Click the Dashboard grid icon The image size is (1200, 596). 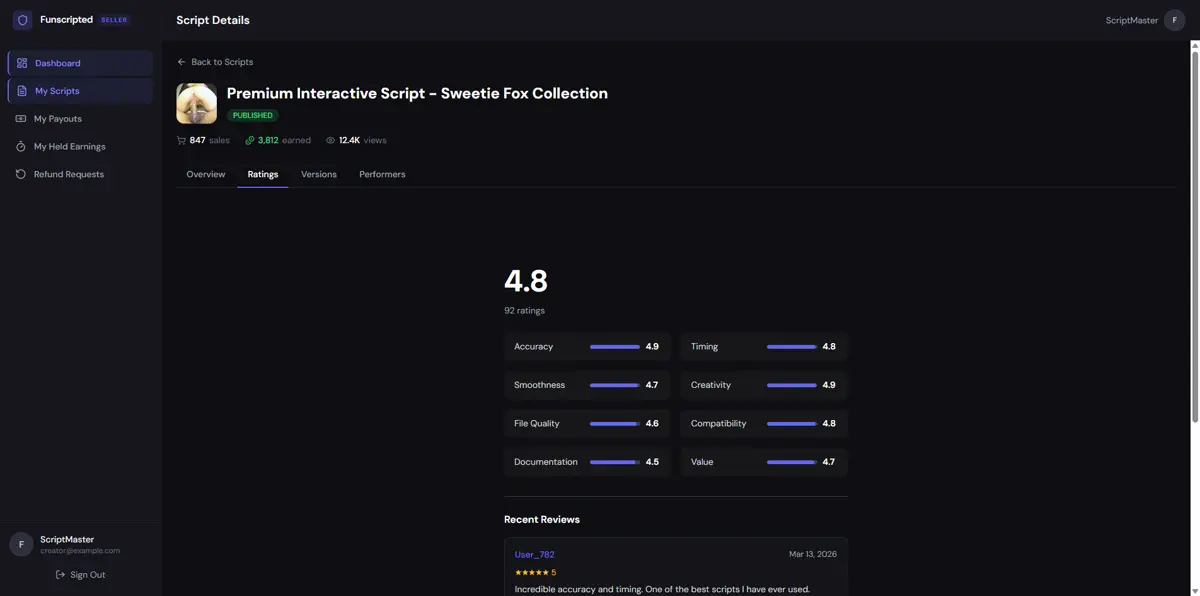(22, 63)
